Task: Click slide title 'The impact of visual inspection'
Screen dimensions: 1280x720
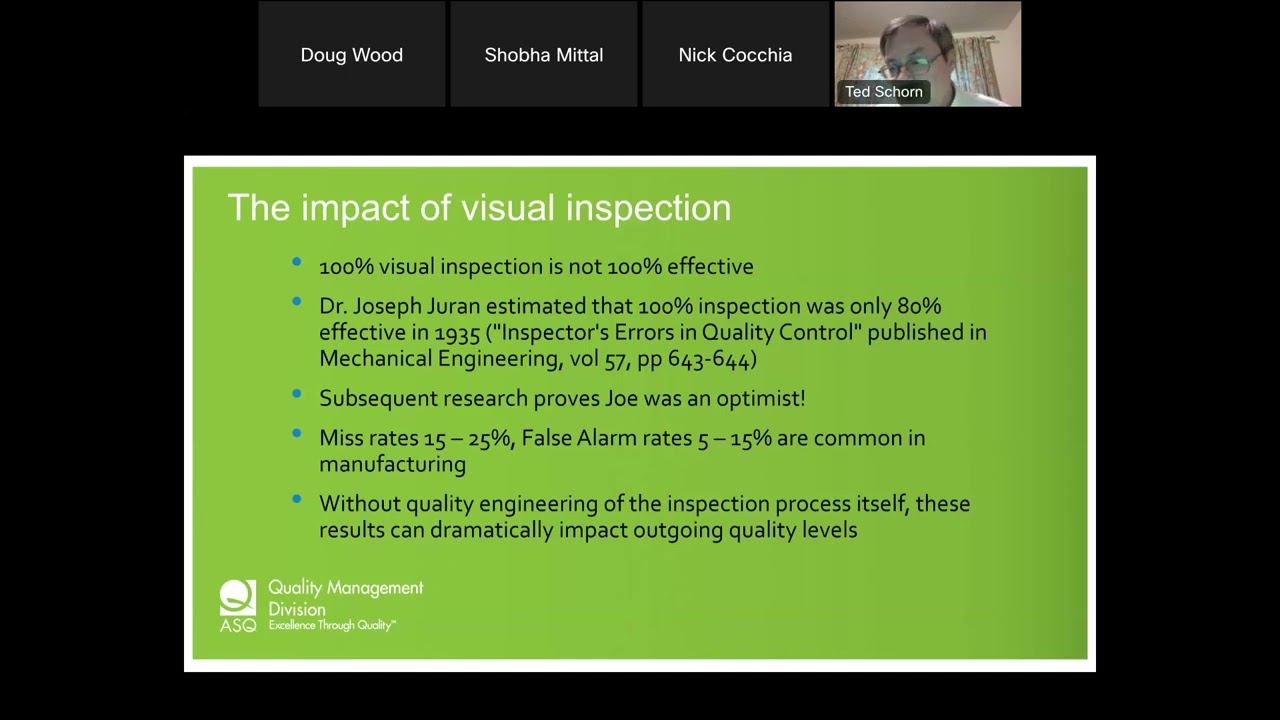Action: tap(479, 208)
